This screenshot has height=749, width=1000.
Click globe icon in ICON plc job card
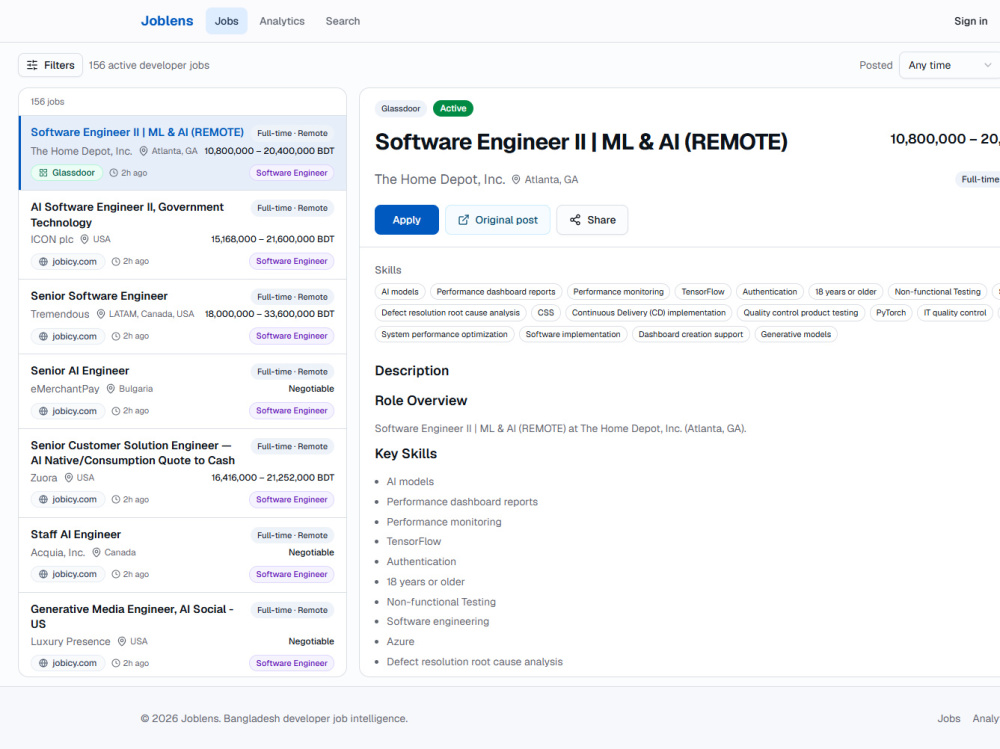pos(43,262)
